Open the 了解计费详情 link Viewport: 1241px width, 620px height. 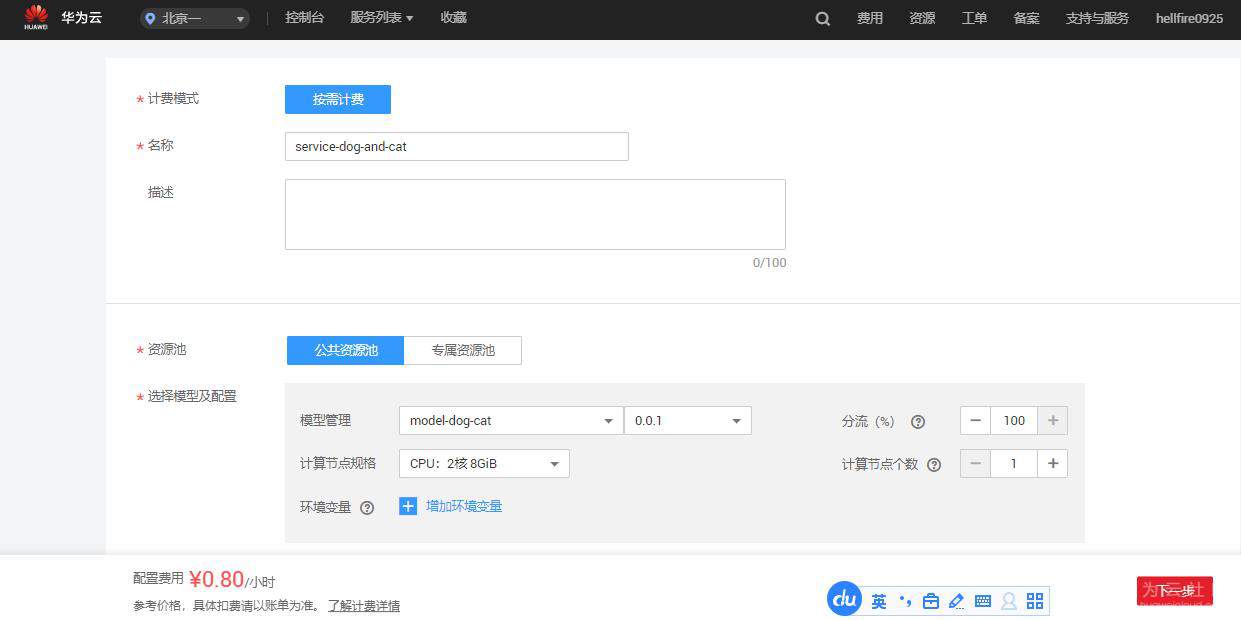pos(364,605)
